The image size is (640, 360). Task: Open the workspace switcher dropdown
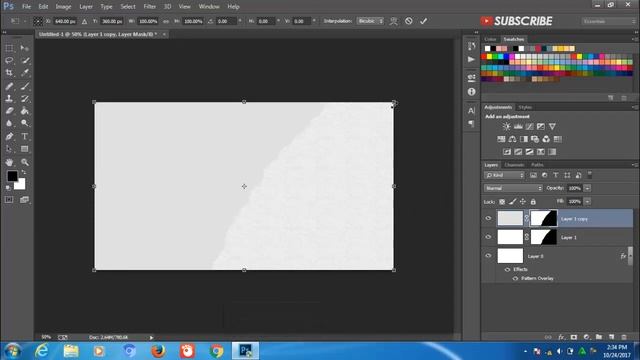pos(608,21)
